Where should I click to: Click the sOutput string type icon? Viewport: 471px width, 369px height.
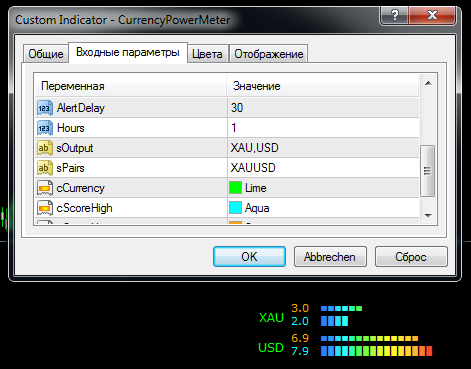(45, 148)
